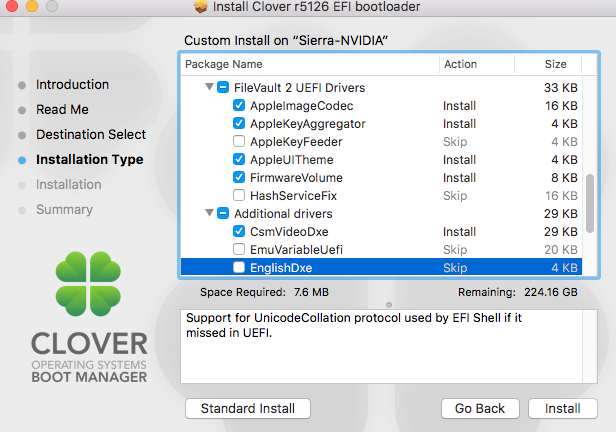Enable the HashServiceFix checkbox
Viewport: 616px width, 432px height.
239,195
